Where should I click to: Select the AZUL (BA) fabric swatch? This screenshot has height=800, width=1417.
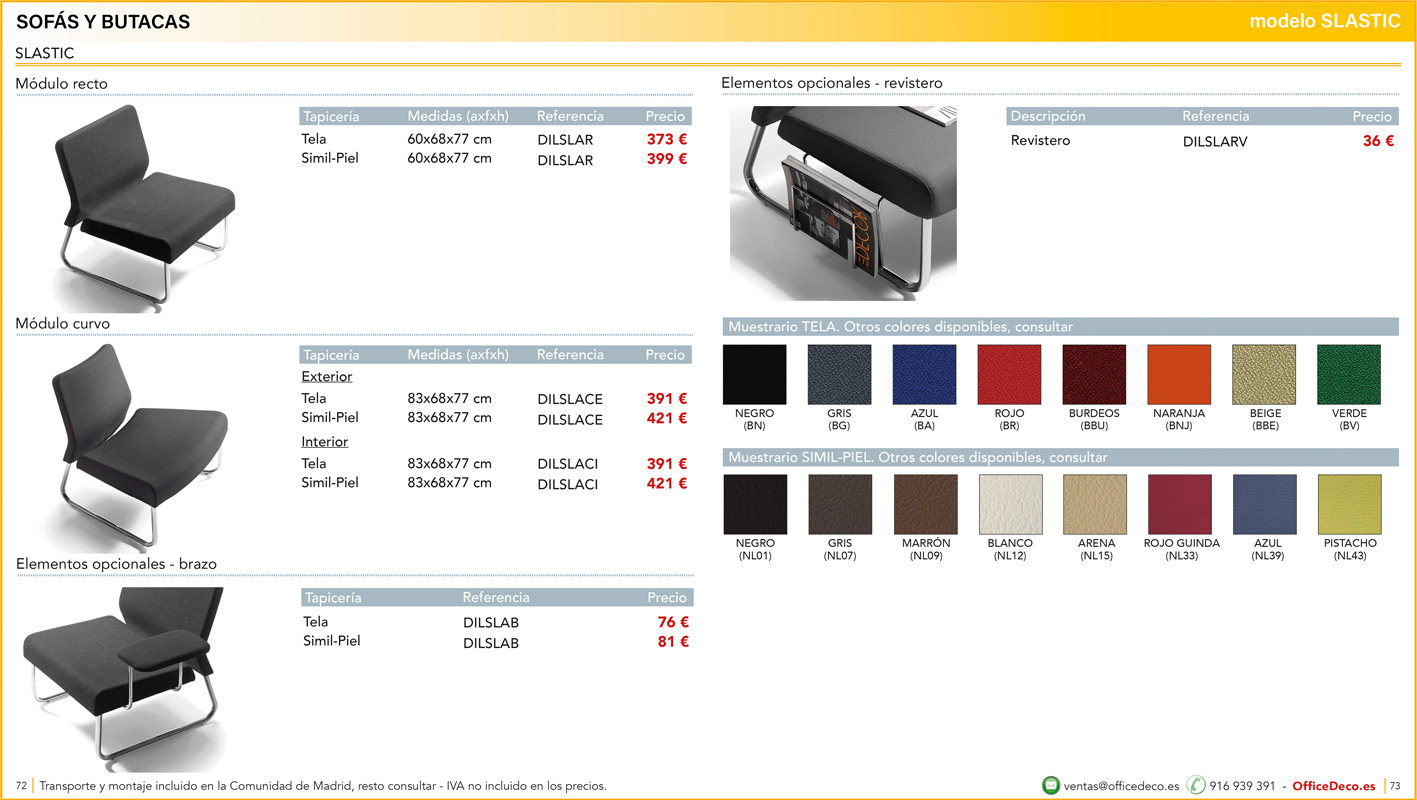click(x=924, y=375)
